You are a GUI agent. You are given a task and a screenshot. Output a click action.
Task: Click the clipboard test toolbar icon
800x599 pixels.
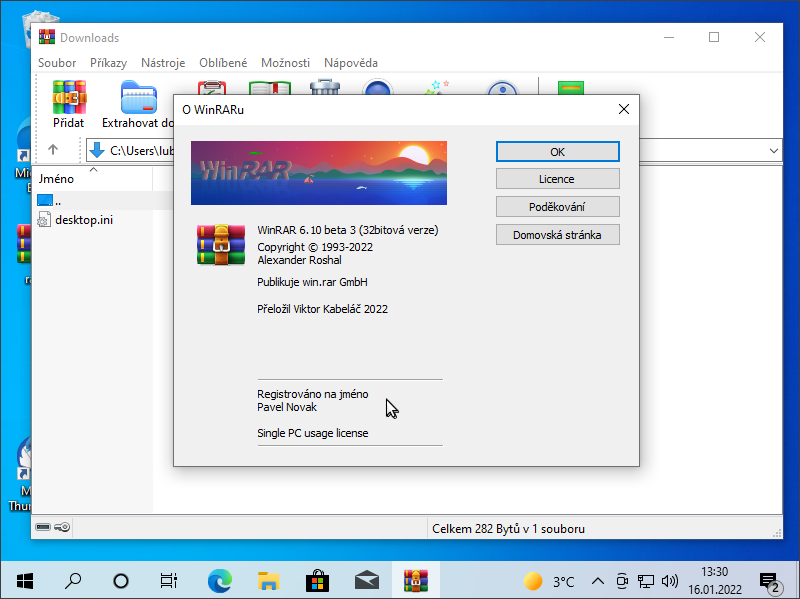(x=212, y=87)
